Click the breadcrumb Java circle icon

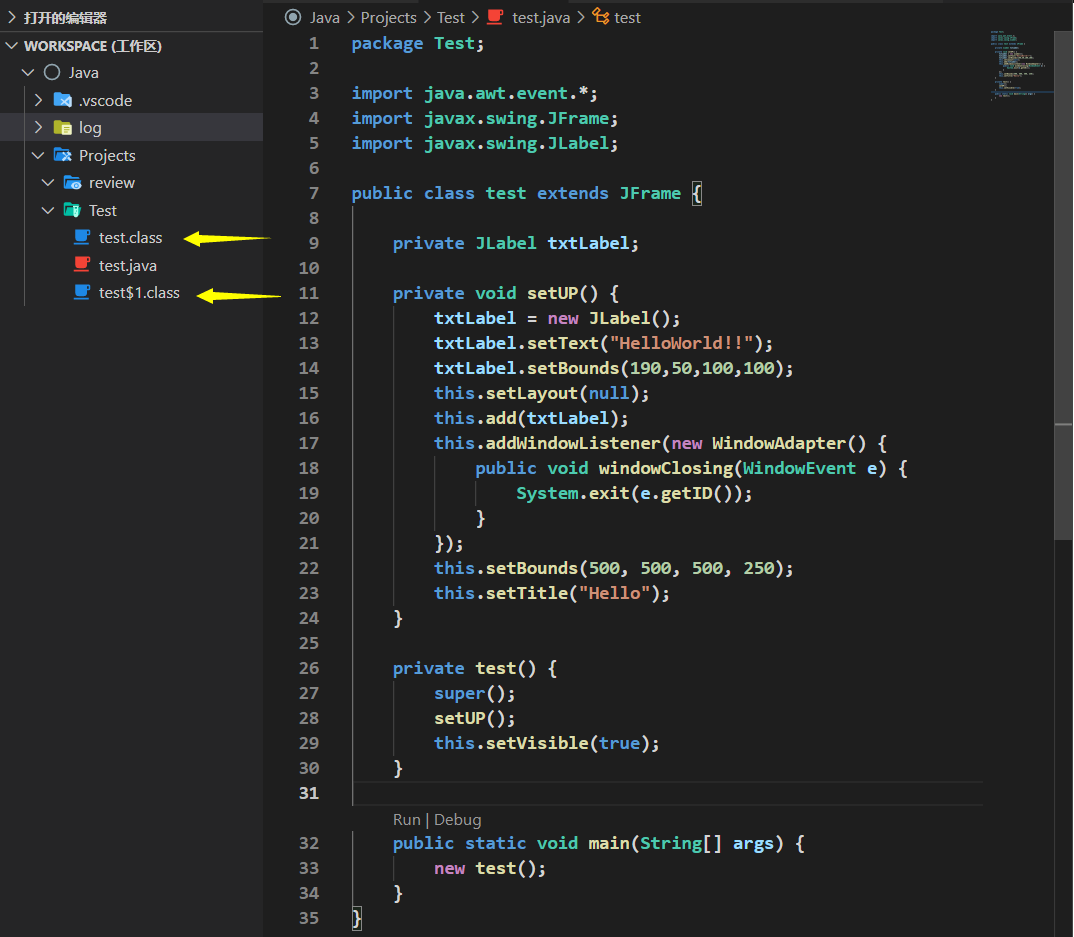[293, 17]
